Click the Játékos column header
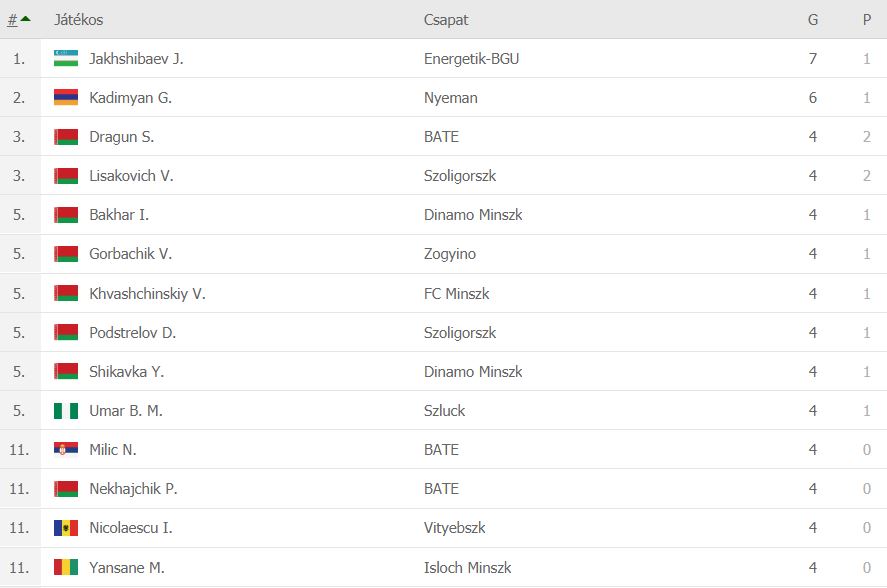Screen dimensions: 887x588 78,20
